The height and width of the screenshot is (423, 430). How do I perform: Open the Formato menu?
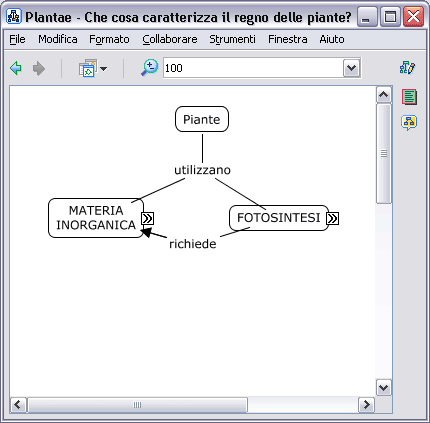109,39
